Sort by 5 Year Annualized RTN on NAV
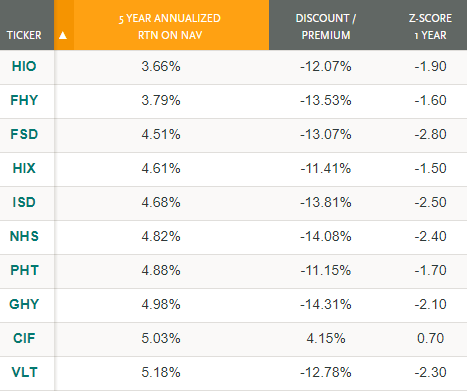 [x=170, y=26]
